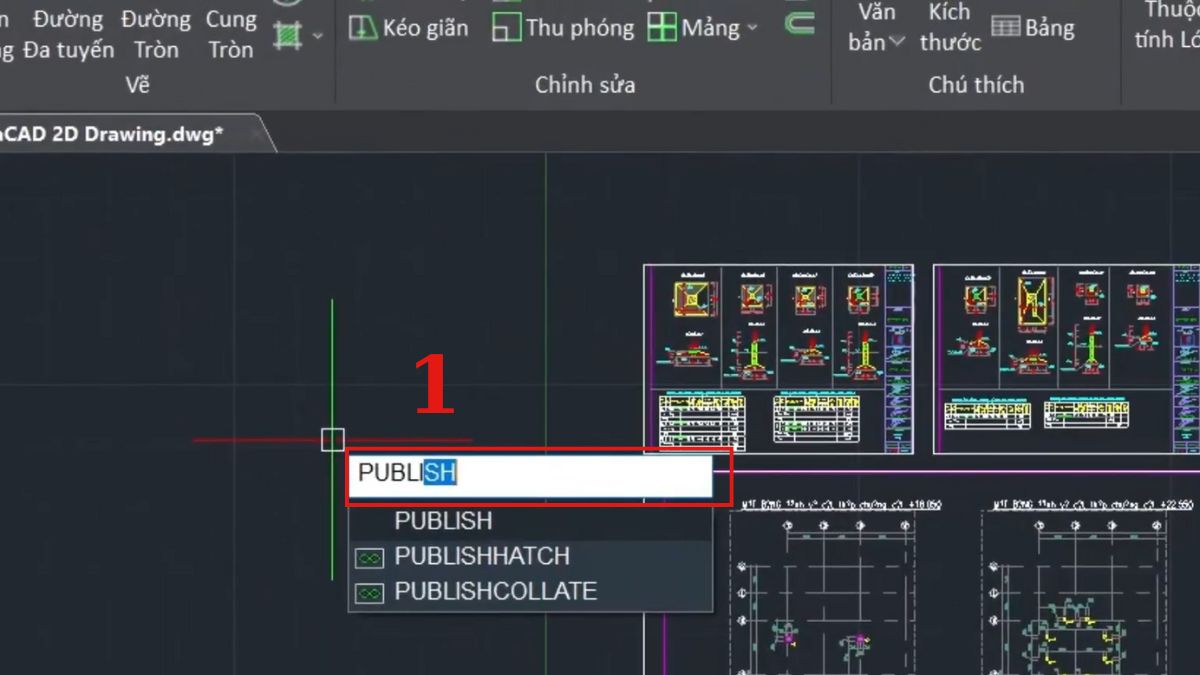The width and height of the screenshot is (1200, 675).
Task: Select the Đường Tròn circle tool
Action: click(x=155, y=34)
